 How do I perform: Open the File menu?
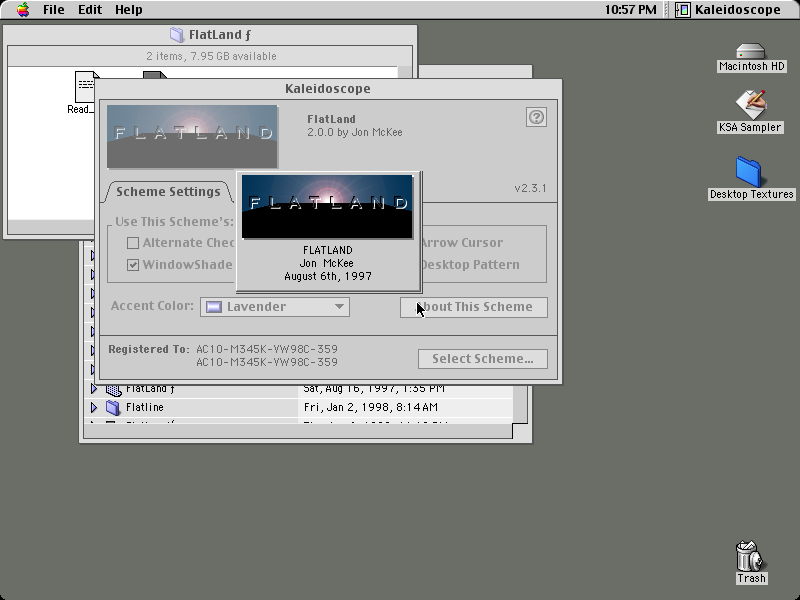[x=54, y=10]
